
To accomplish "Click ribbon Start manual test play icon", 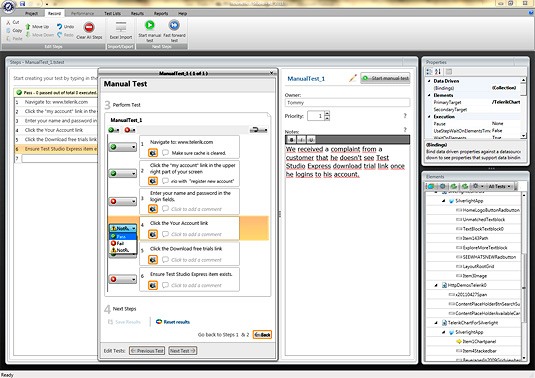I will 150,25.
